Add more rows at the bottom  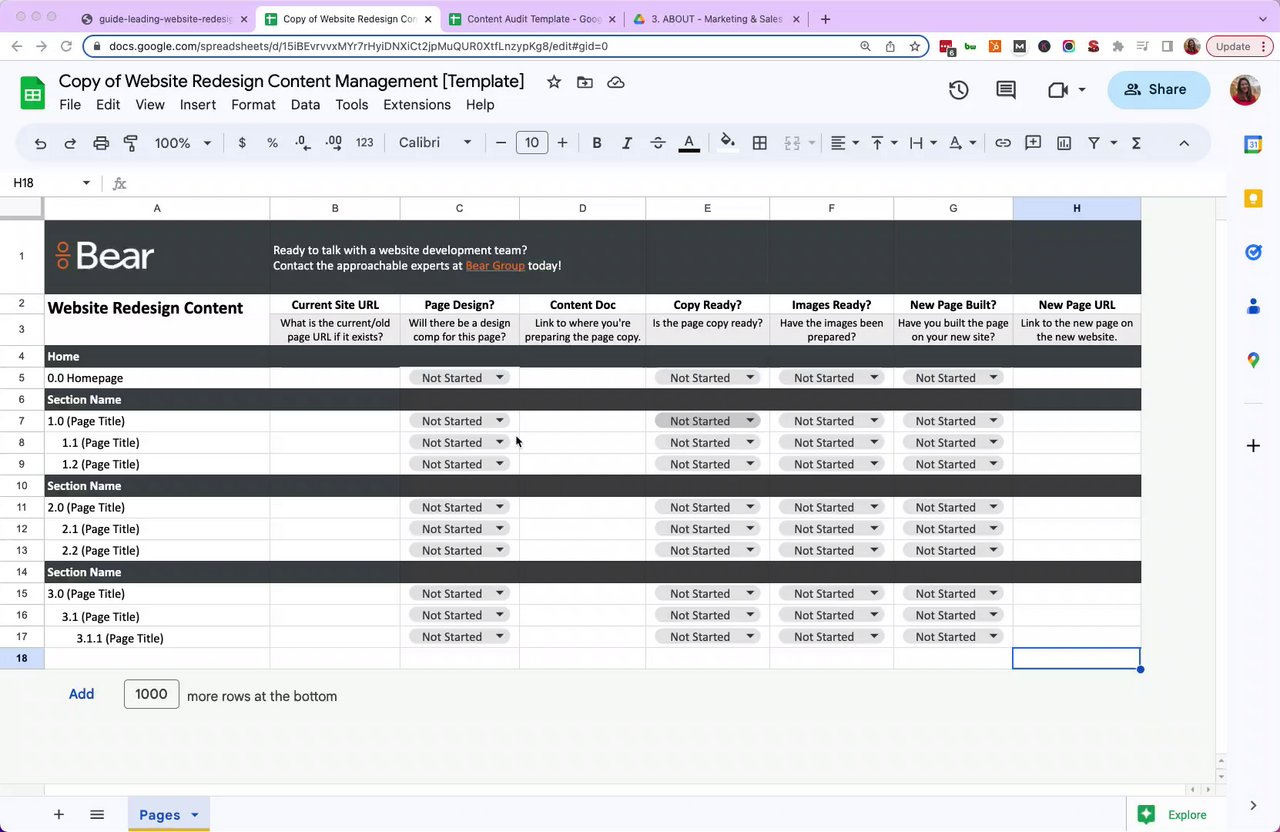pos(81,694)
